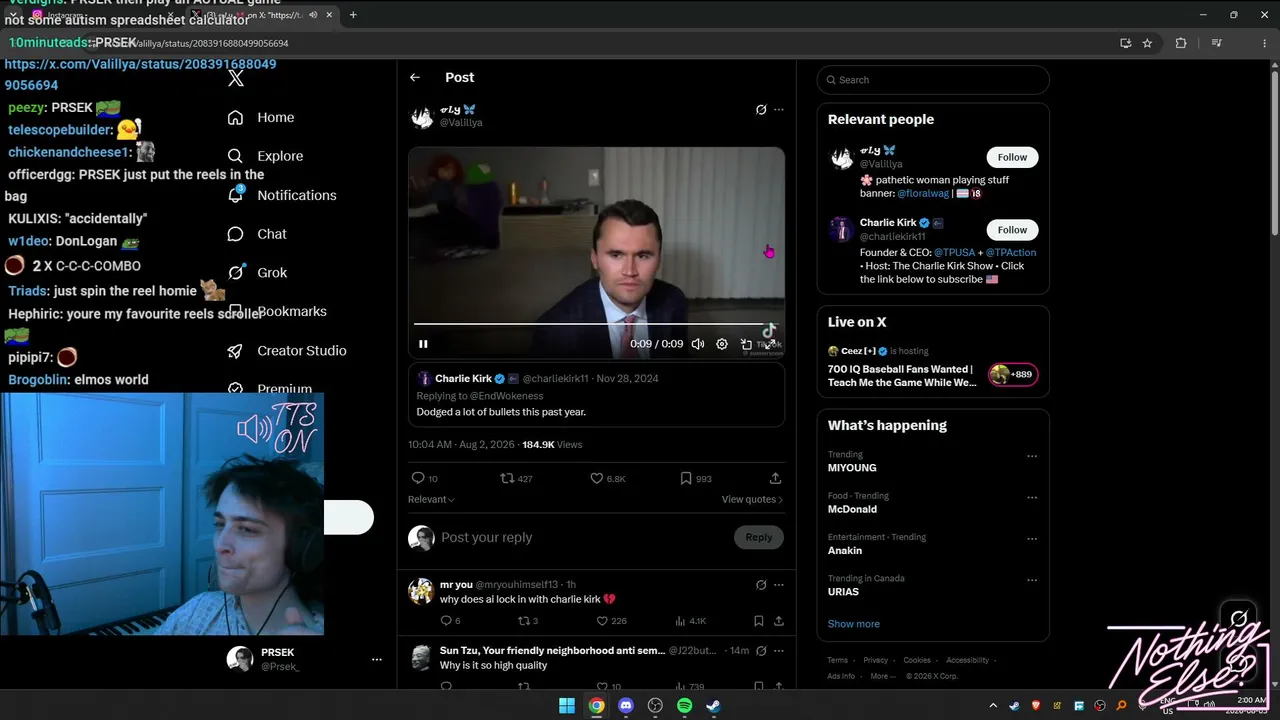
Task: Open more options on mr you's reply
Action: 779,585
